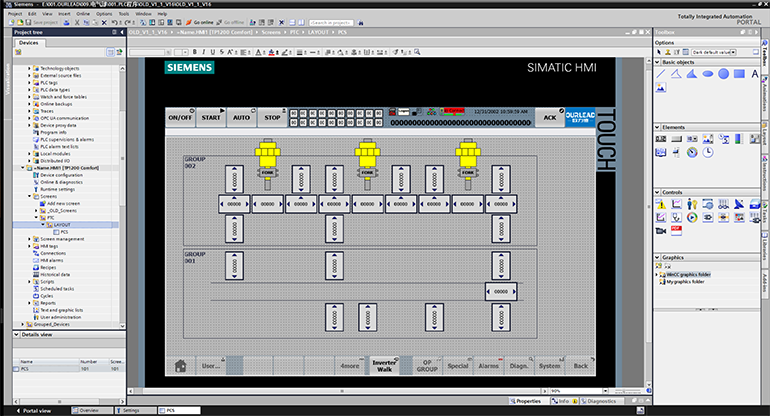
Task: Open the Window menu
Action: tap(143, 14)
